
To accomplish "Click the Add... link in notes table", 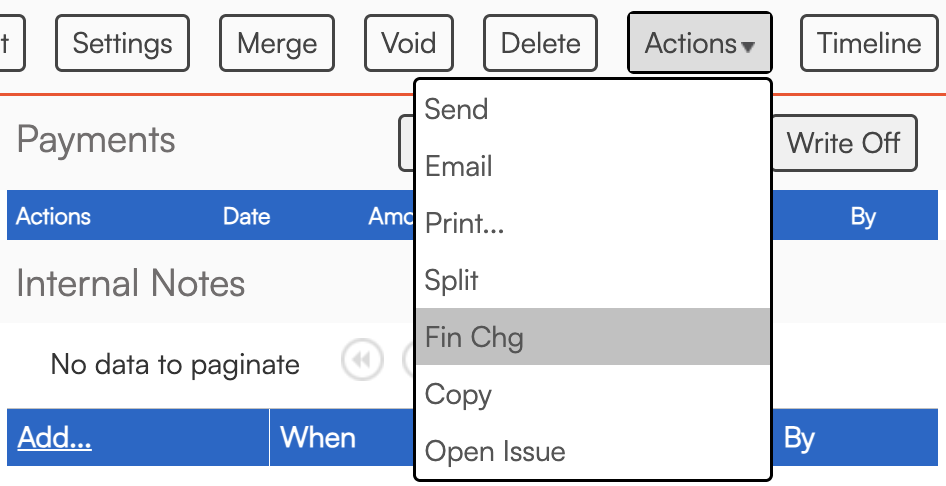I will (x=55, y=438).
